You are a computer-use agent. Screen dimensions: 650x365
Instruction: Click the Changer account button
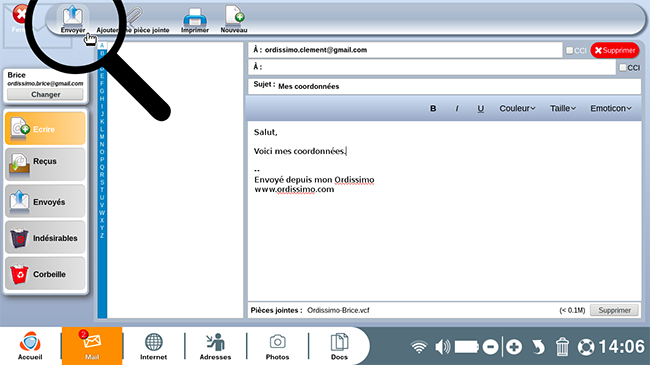point(45,95)
